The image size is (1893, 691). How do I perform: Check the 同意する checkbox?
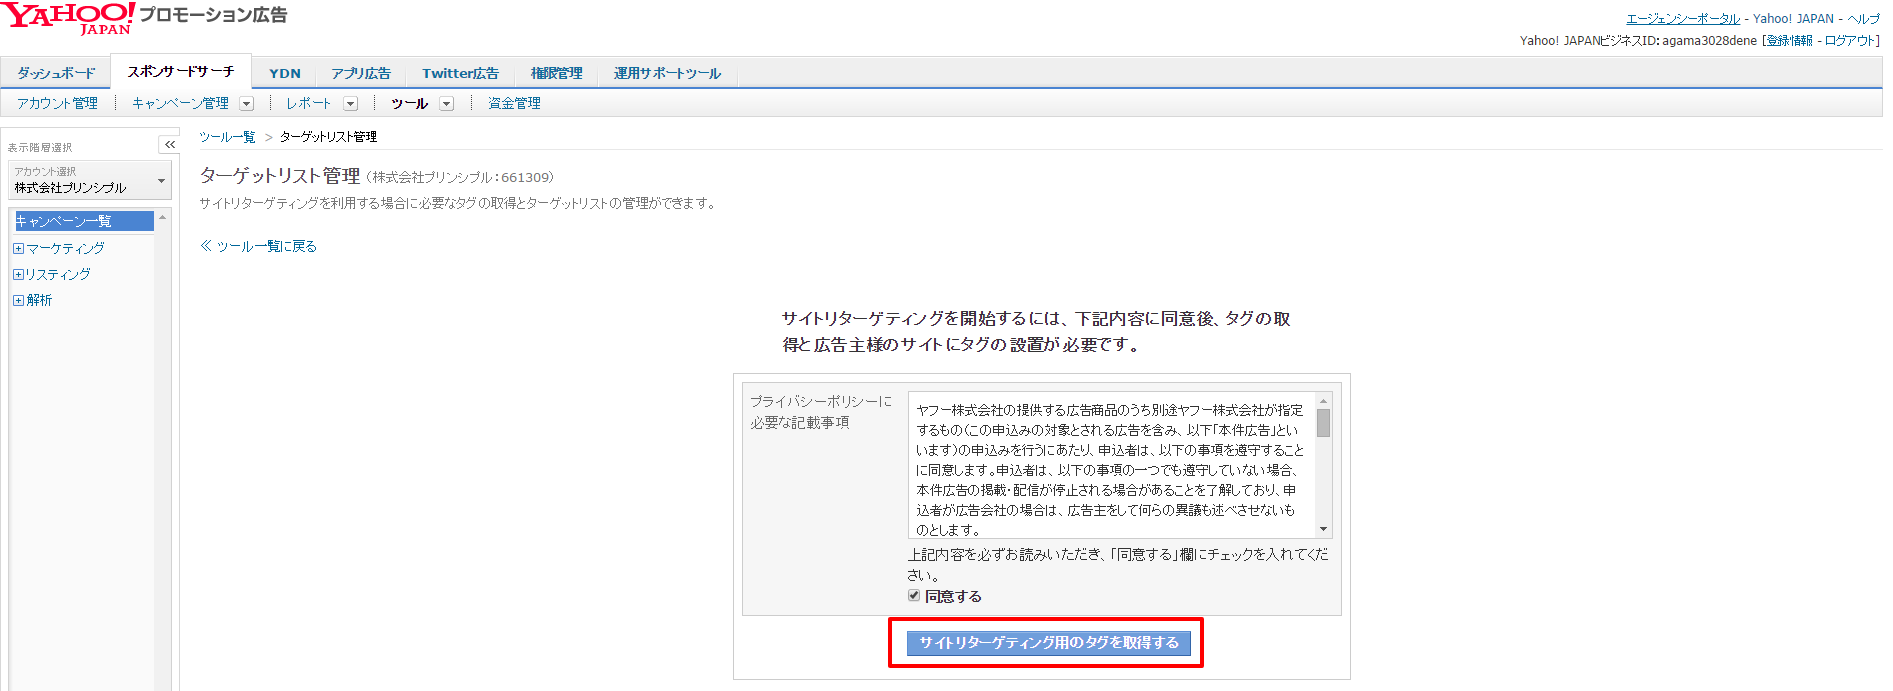[x=914, y=596]
